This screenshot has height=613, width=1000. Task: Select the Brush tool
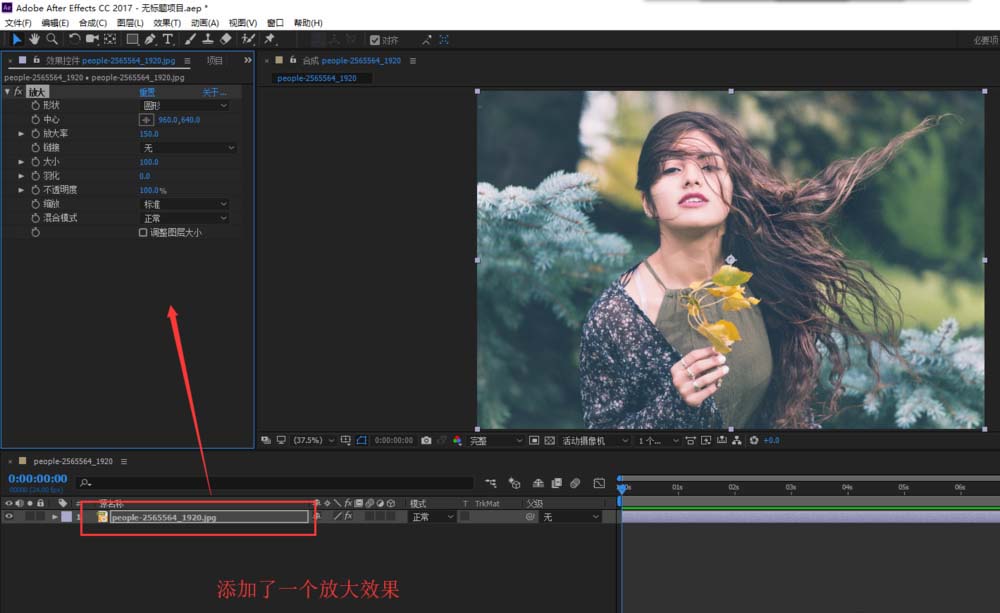pyautogui.click(x=189, y=39)
